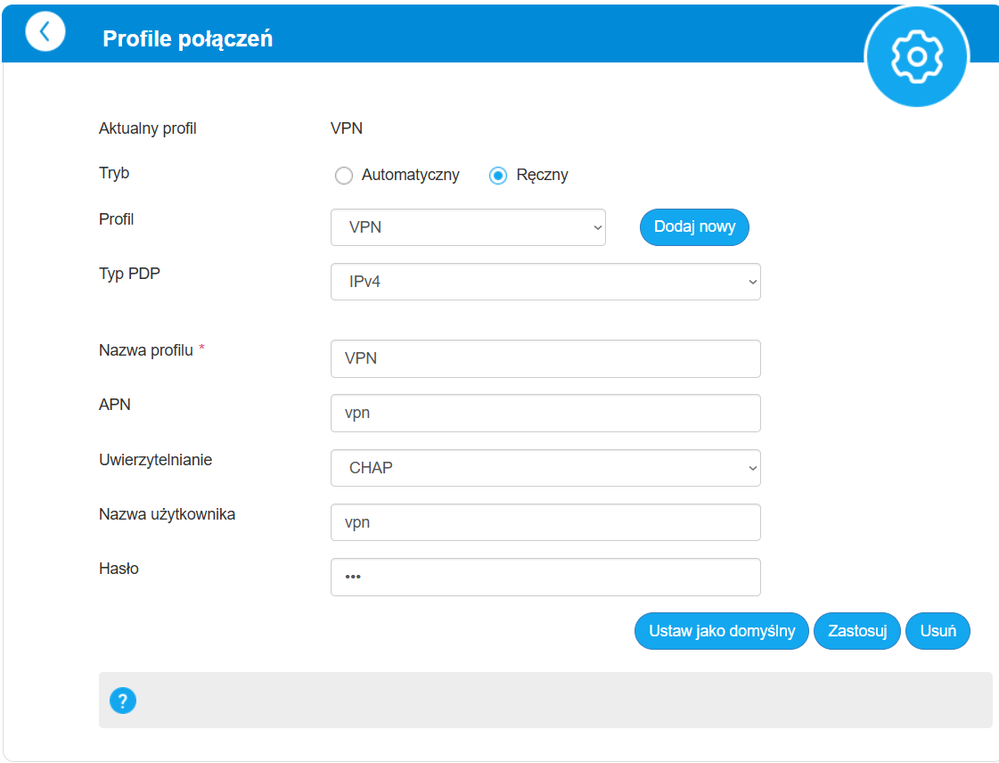Viewport: 999px width, 763px height.
Task: Delete profile with Usuń button
Action: click(x=937, y=631)
